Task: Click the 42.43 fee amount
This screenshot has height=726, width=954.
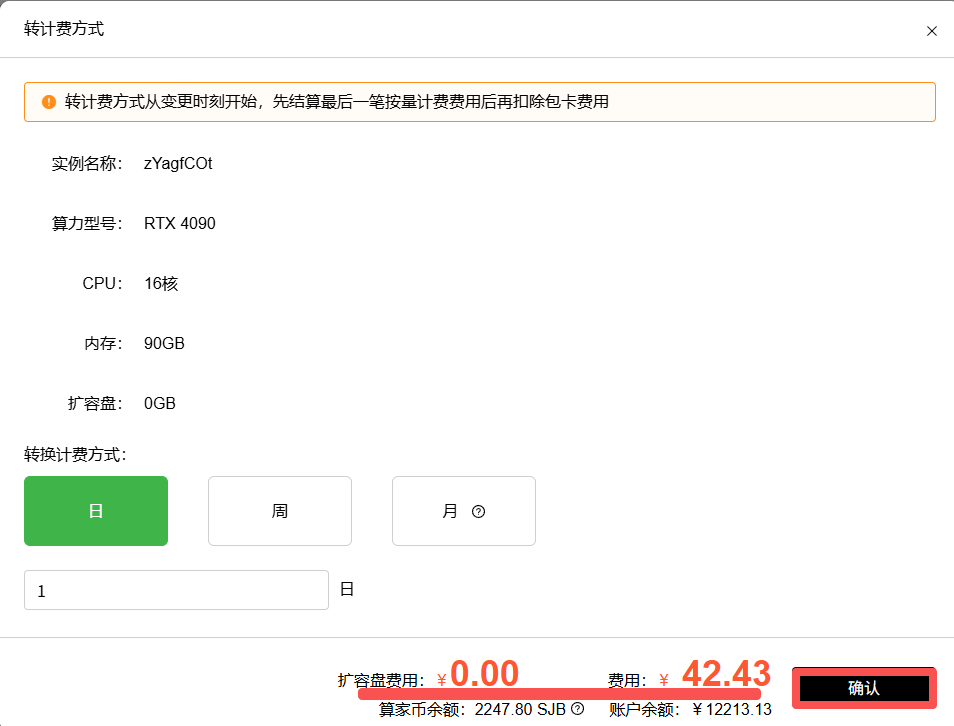Action: [726, 674]
